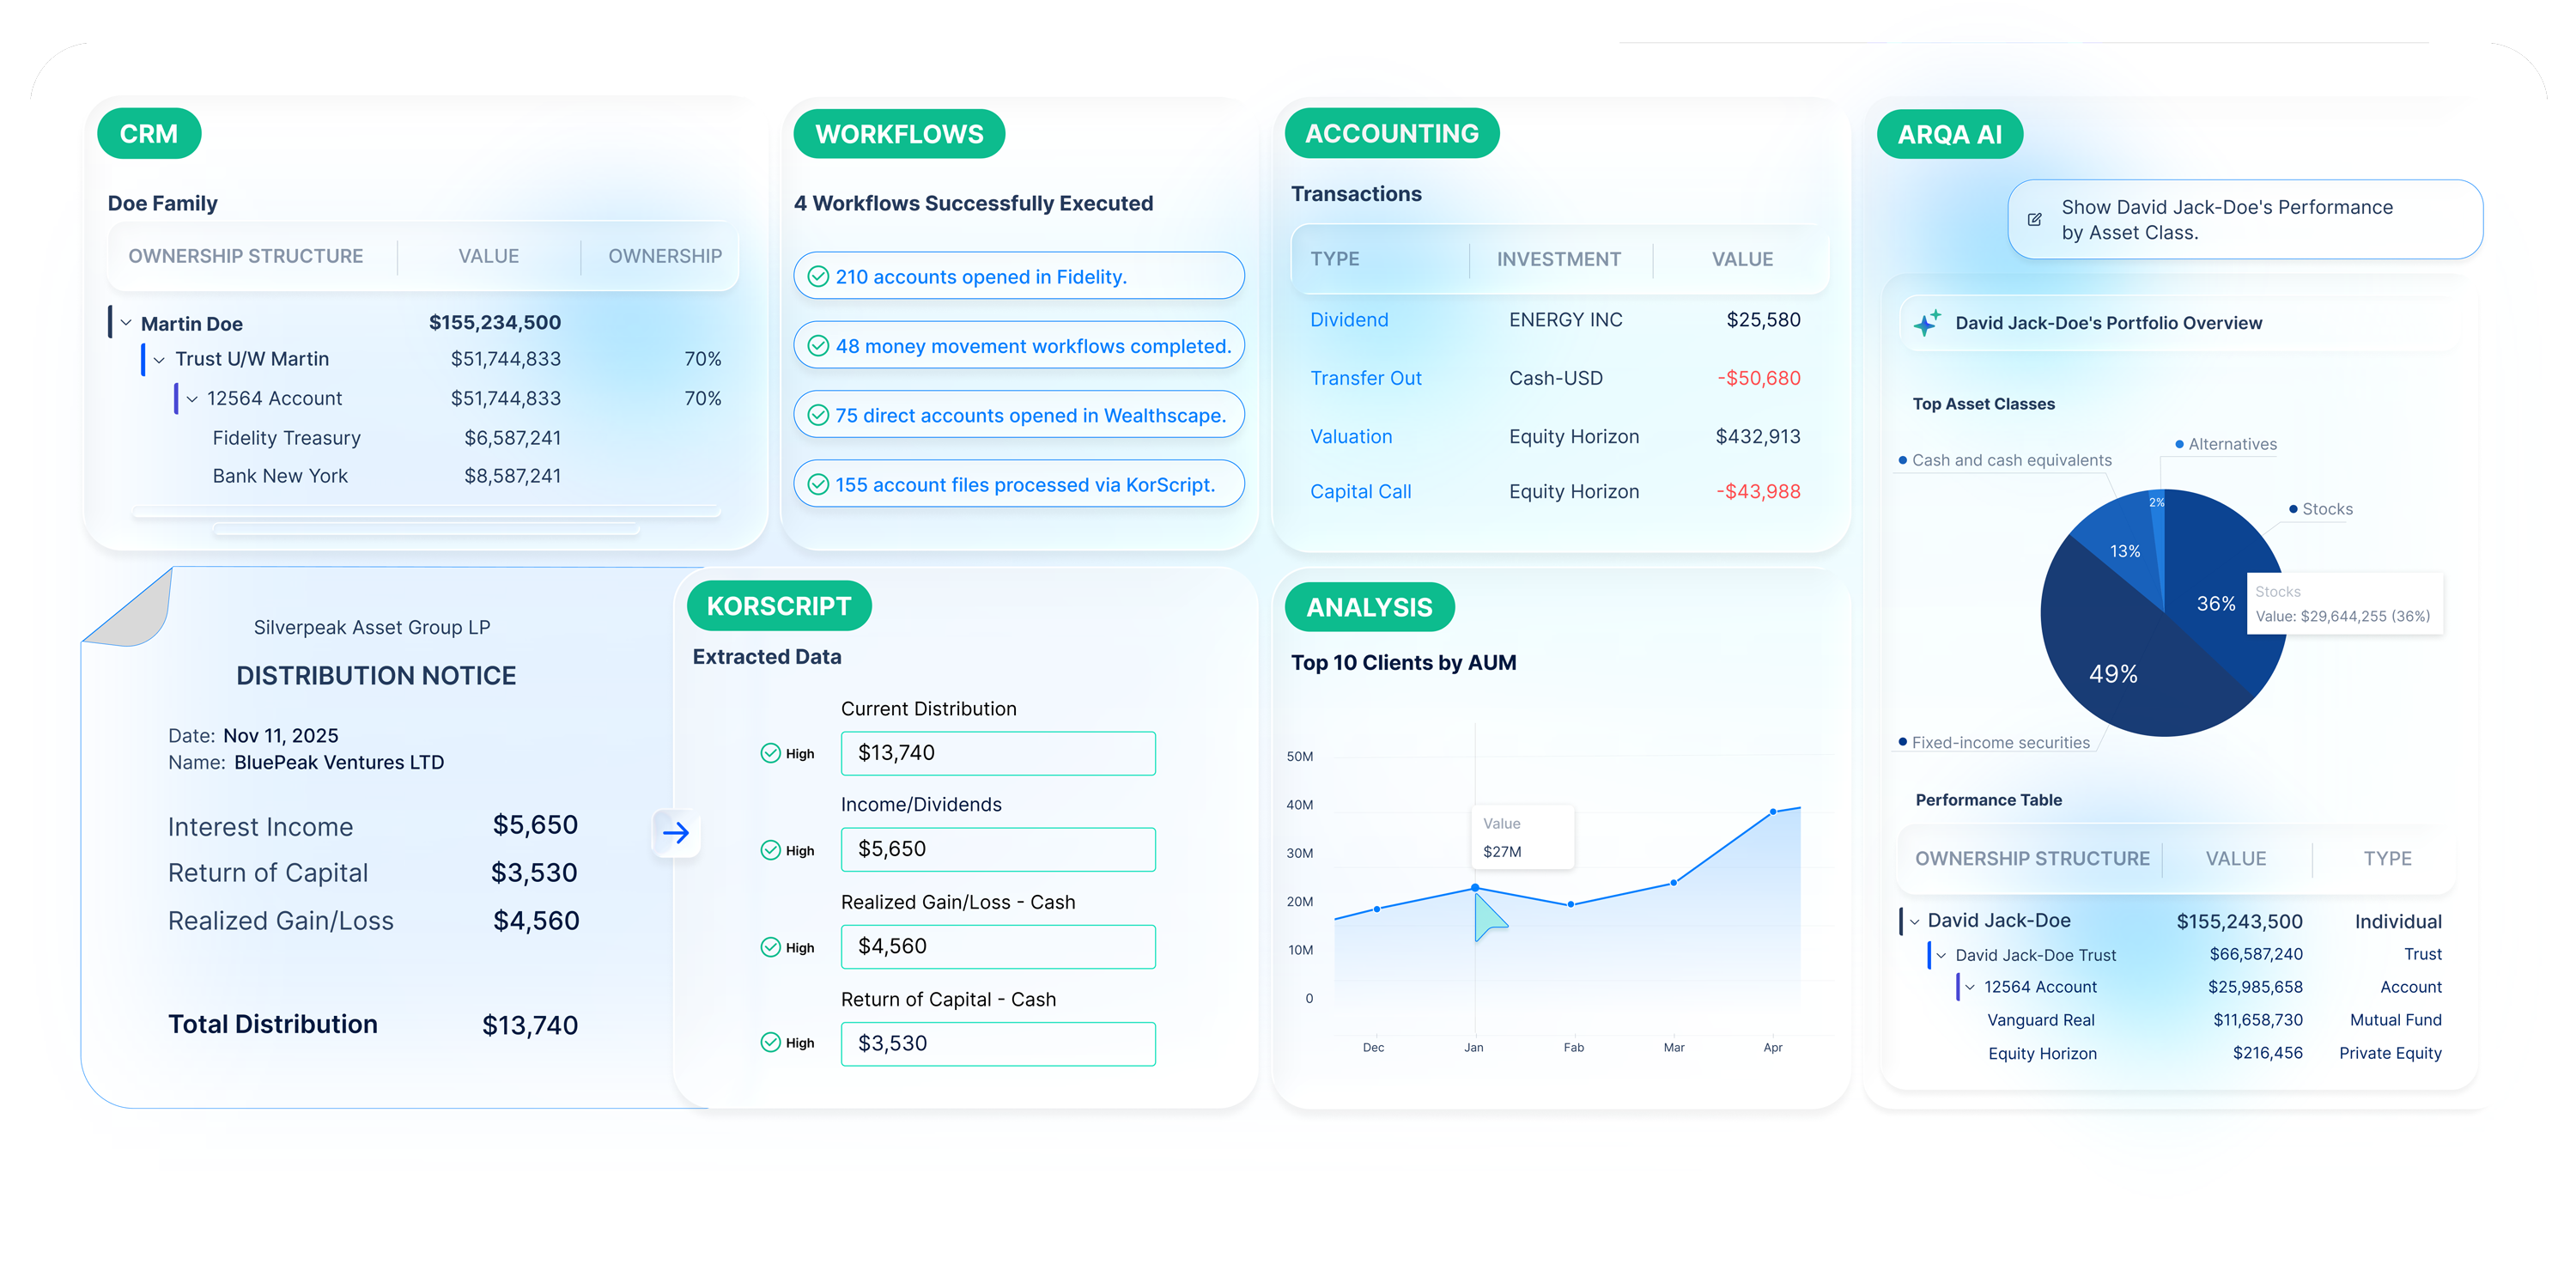Toggle High confidence check for Return of Capital

tap(770, 1043)
